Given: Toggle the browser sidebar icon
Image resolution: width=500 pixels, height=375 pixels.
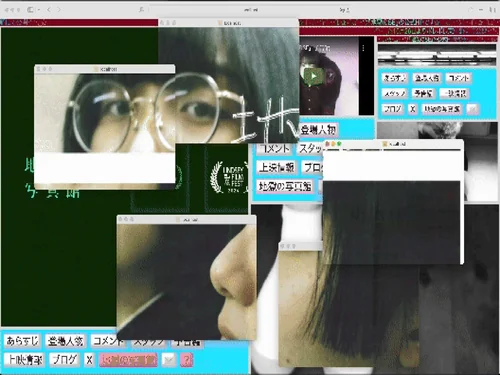Looking at the screenshot, I should 30,10.
